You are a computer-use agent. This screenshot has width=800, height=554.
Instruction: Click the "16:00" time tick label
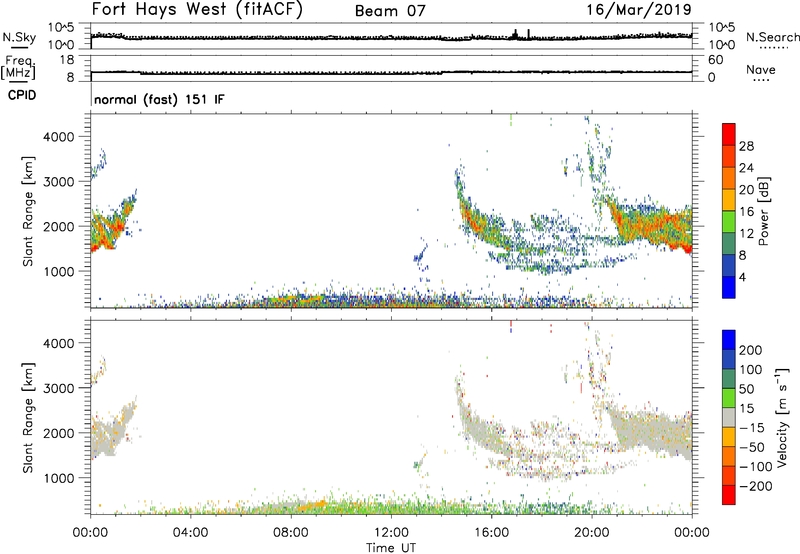point(491,533)
